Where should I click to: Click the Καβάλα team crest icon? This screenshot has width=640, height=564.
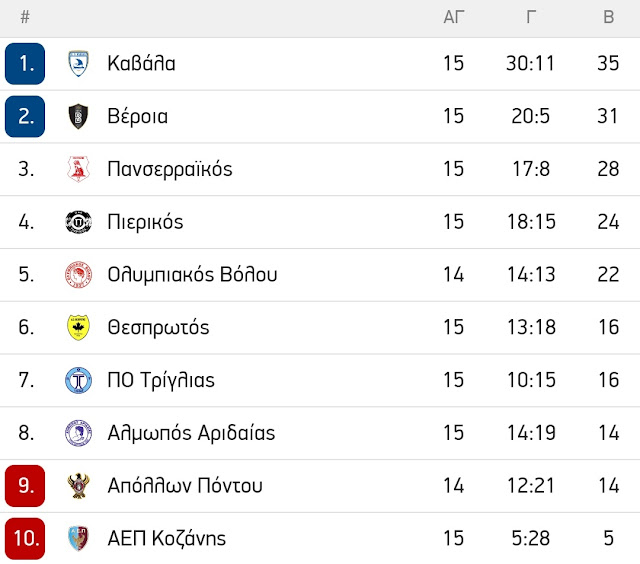[x=78, y=64]
